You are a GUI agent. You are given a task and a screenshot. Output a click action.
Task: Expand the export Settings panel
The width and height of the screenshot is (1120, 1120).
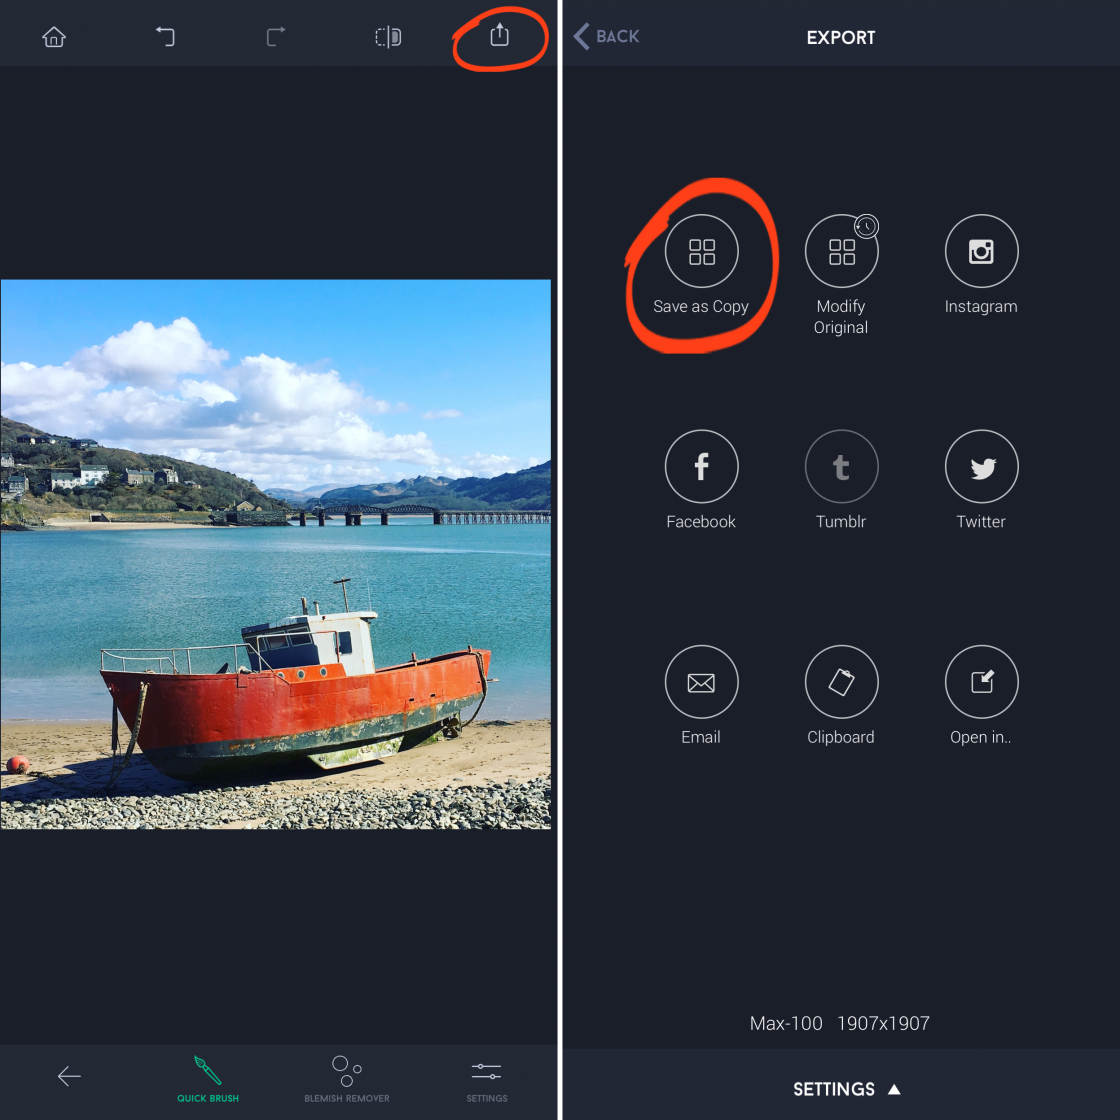(846, 1089)
